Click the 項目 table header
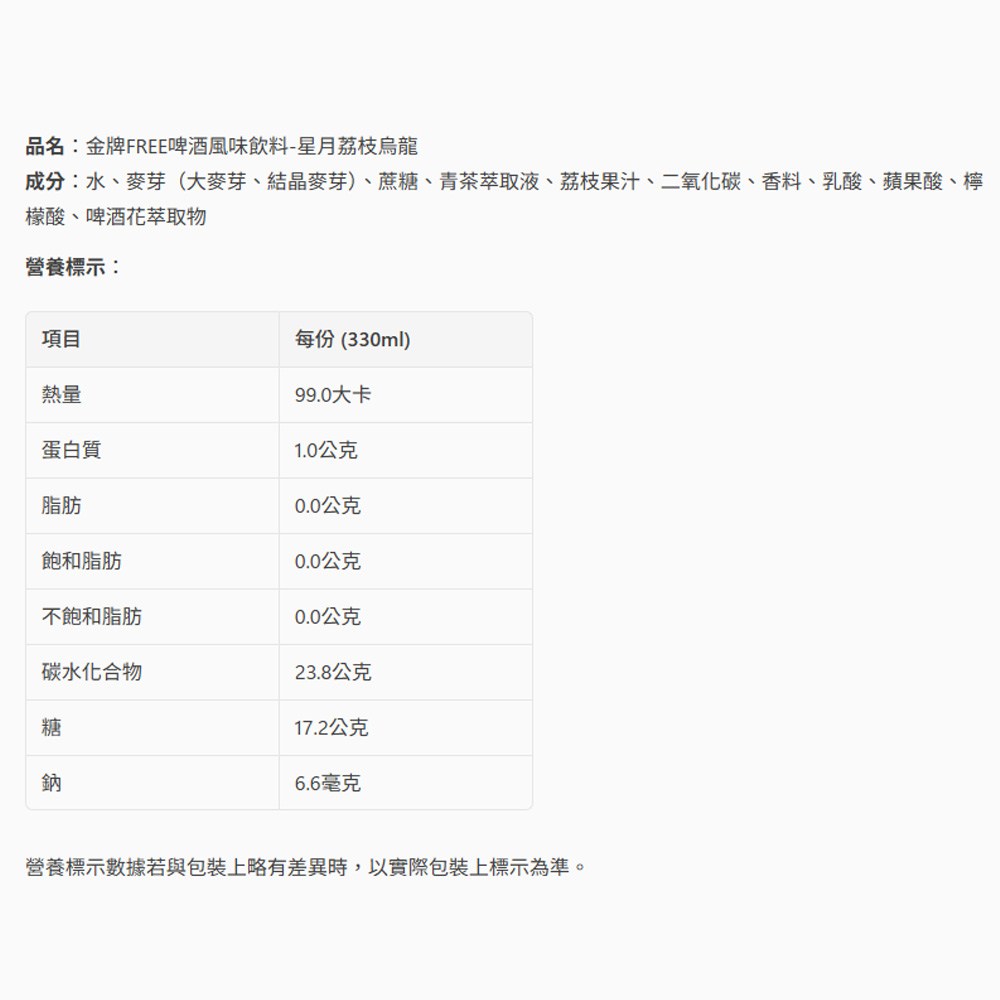Viewport: 1000px width, 1000px height. 62,340
